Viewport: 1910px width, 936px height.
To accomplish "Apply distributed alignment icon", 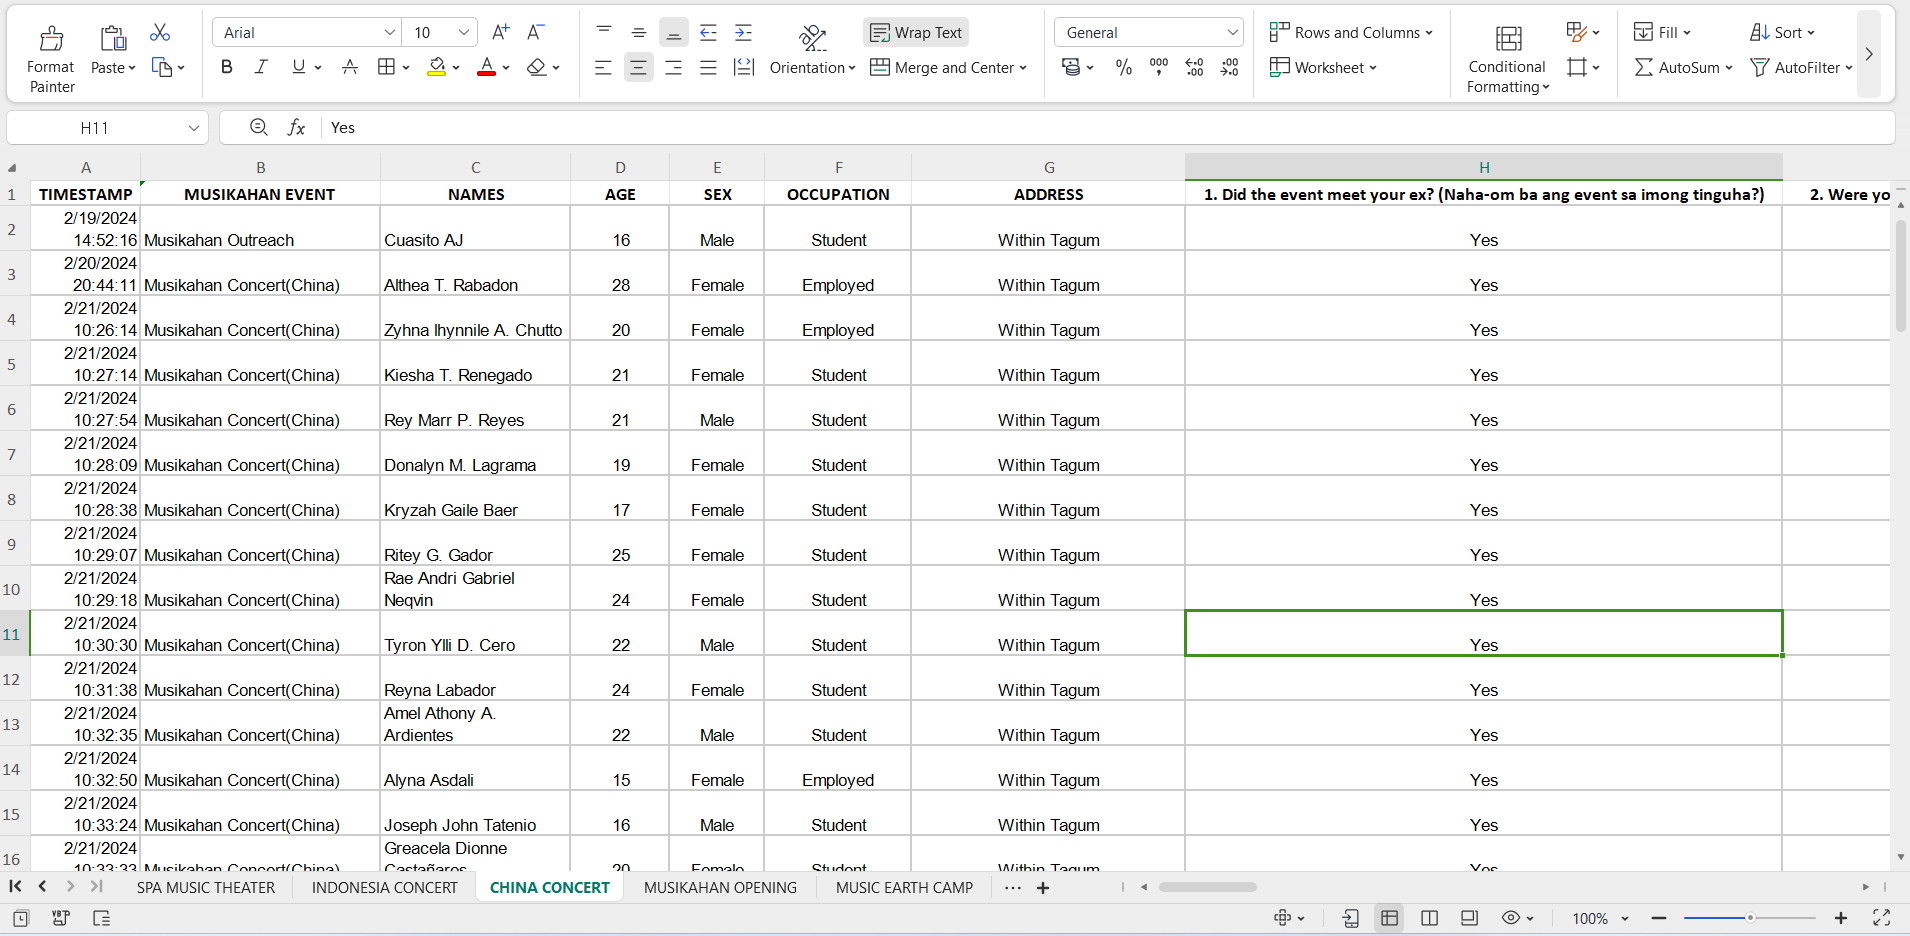I will pos(743,67).
